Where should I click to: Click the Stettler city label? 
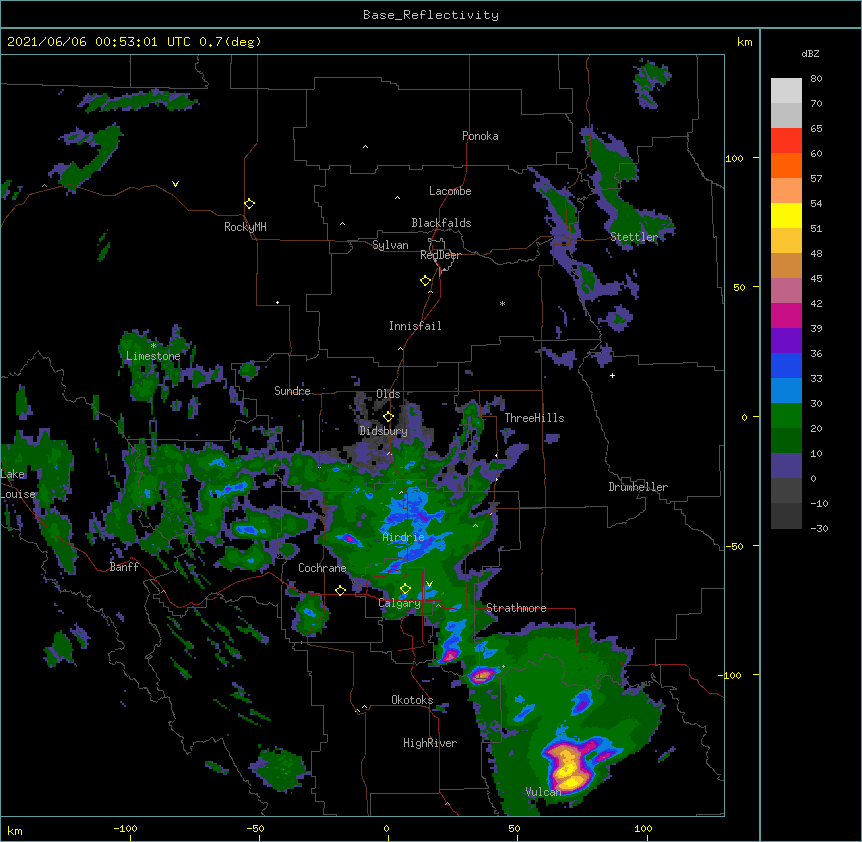(x=634, y=237)
